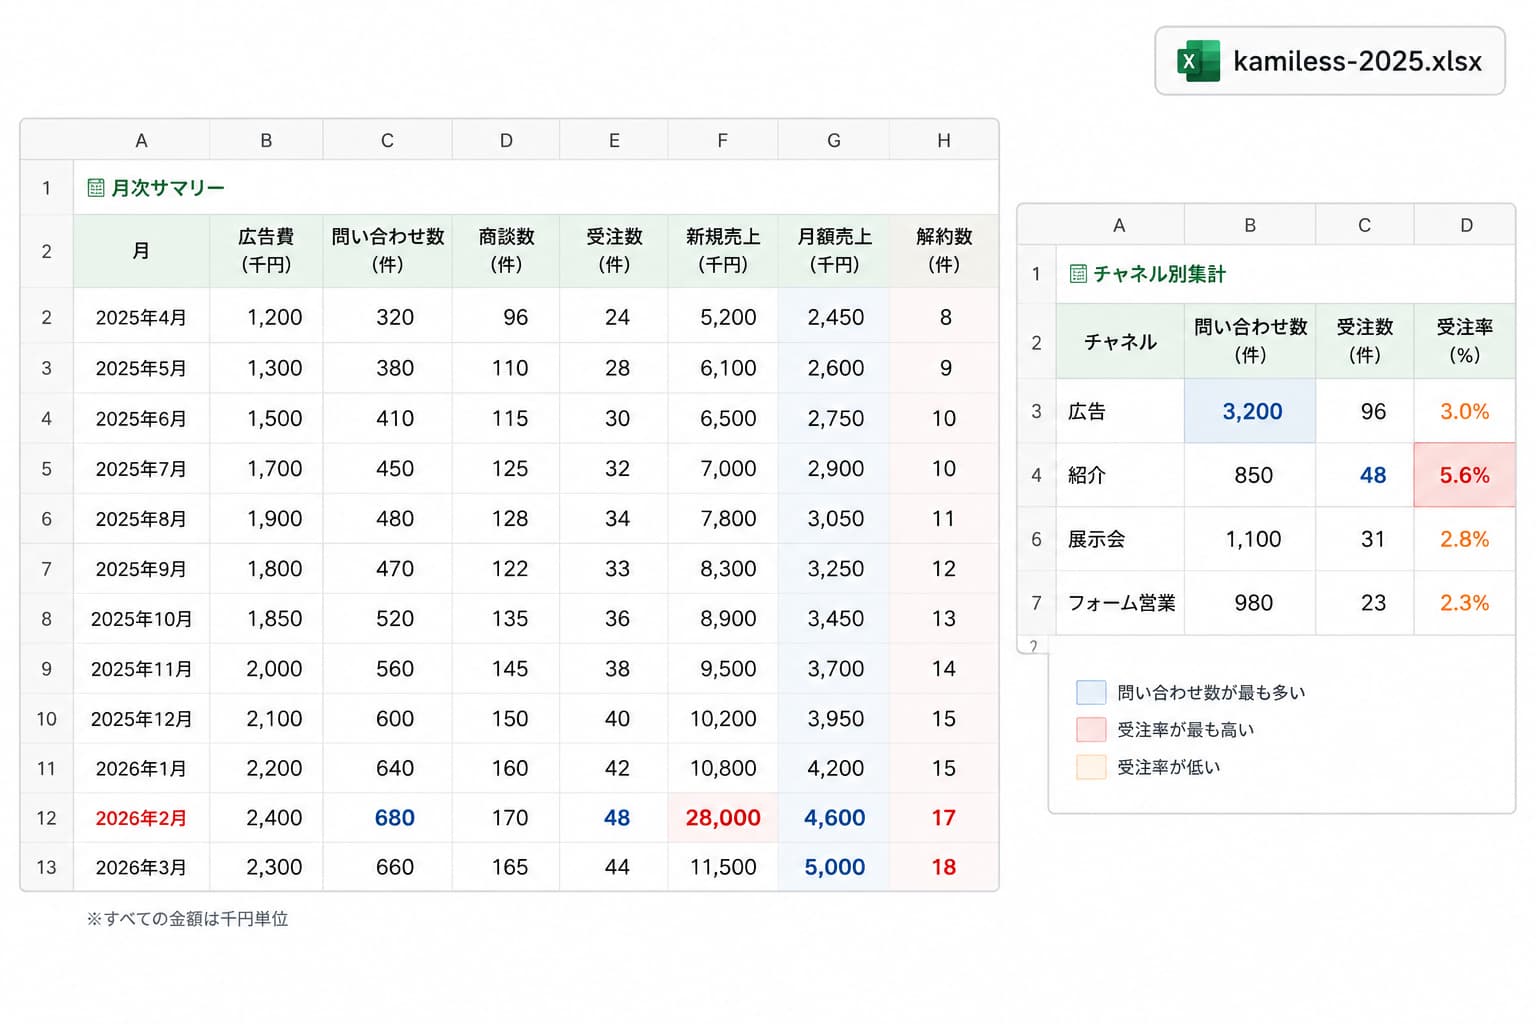Select row 13 header in 月次サマリー sheet
1536x1024 pixels.
(x=47, y=867)
